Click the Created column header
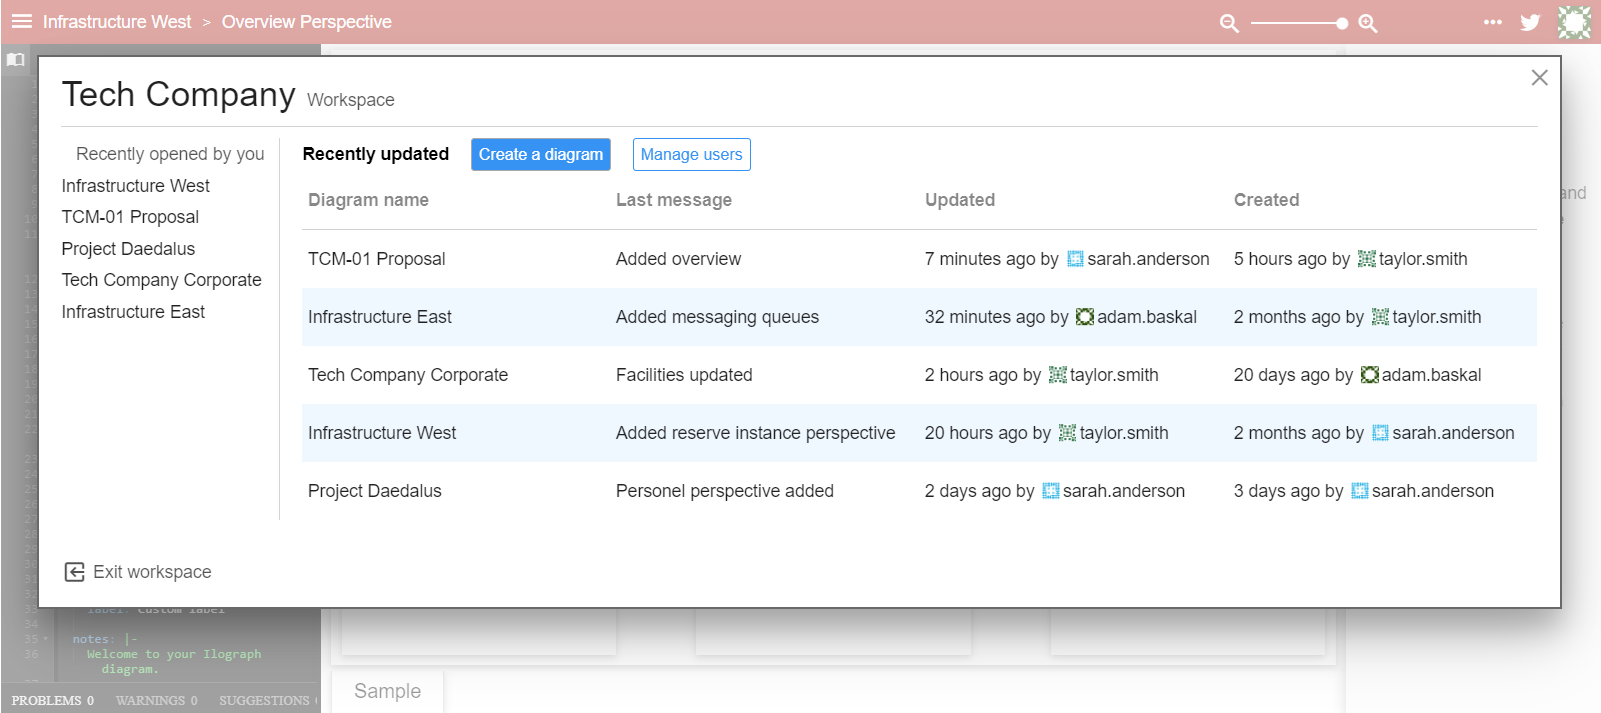This screenshot has width=1601, height=713. (x=1267, y=200)
